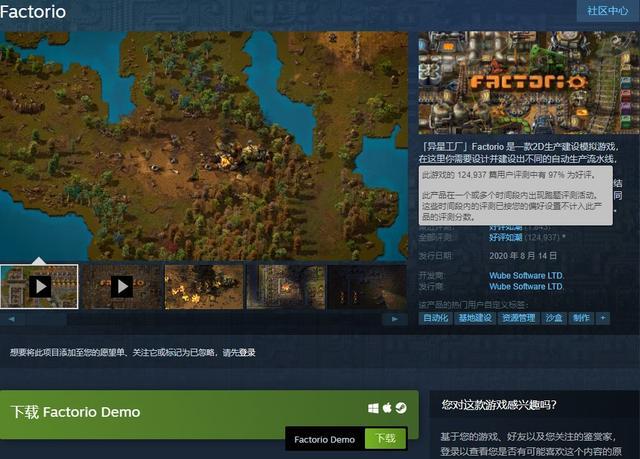This screenshot has width=640, height=459.
Task: Play the second video thumbnail
Action: coord(121,287)
